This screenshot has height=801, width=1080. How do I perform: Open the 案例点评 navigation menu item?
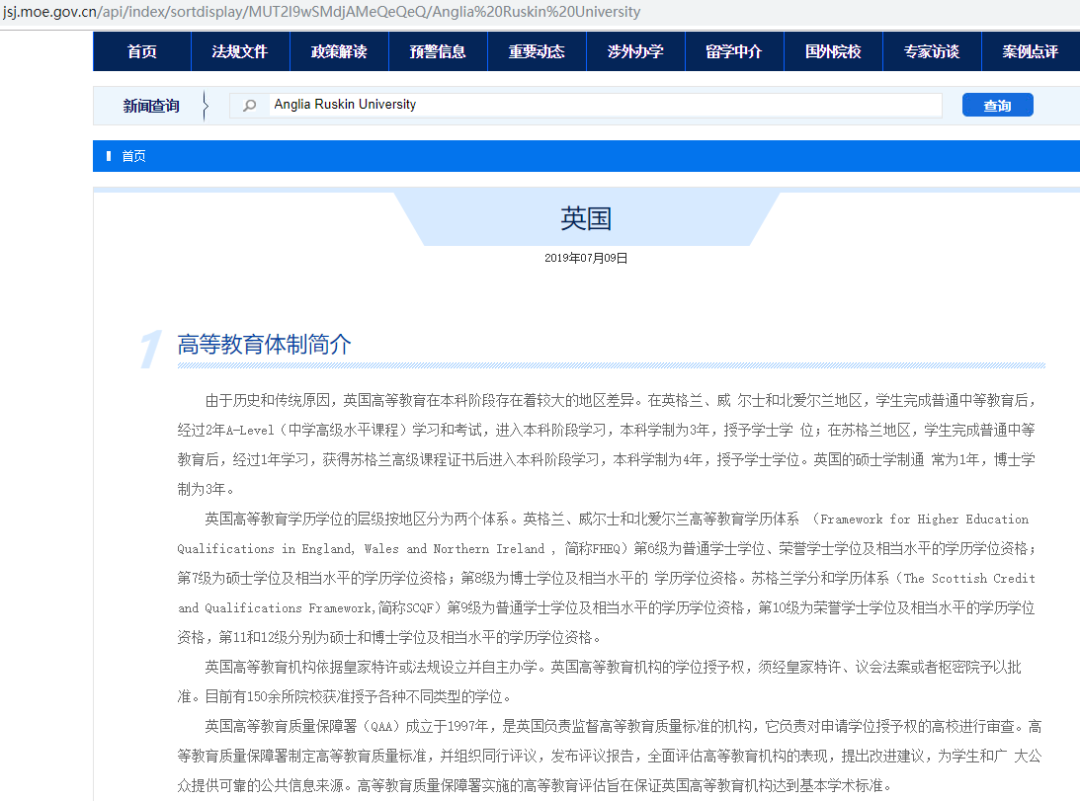[x=1029, y=50]
